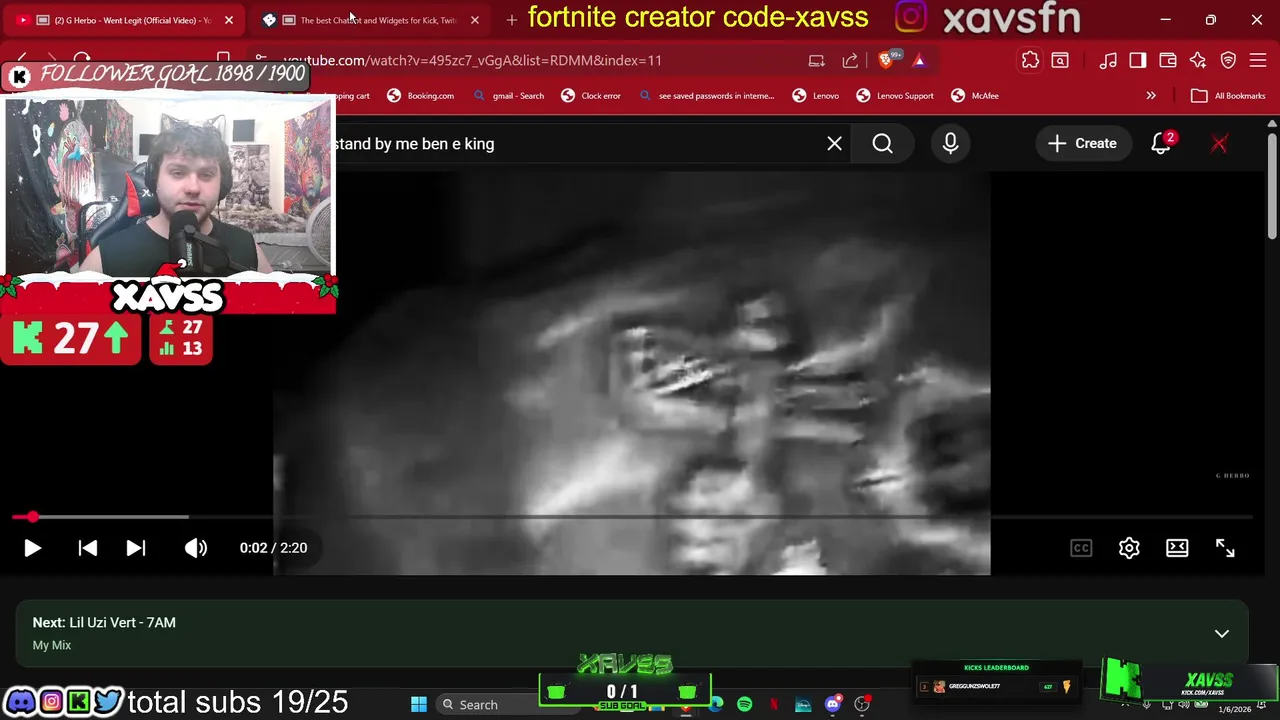Screen dimensions: 1280x720
Task: Open the YouTube Create button
Action: click(1082, 144)
